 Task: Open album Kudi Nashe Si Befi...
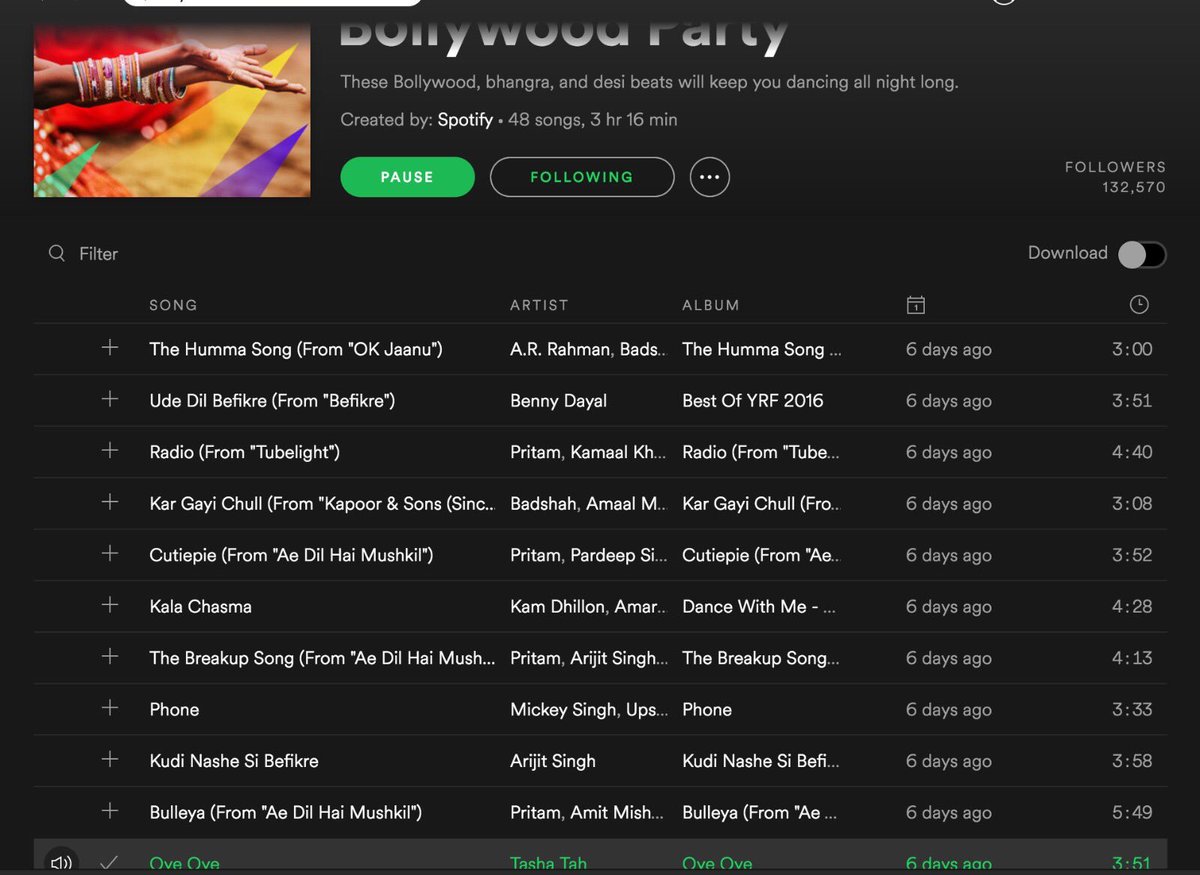coord(760,761)
